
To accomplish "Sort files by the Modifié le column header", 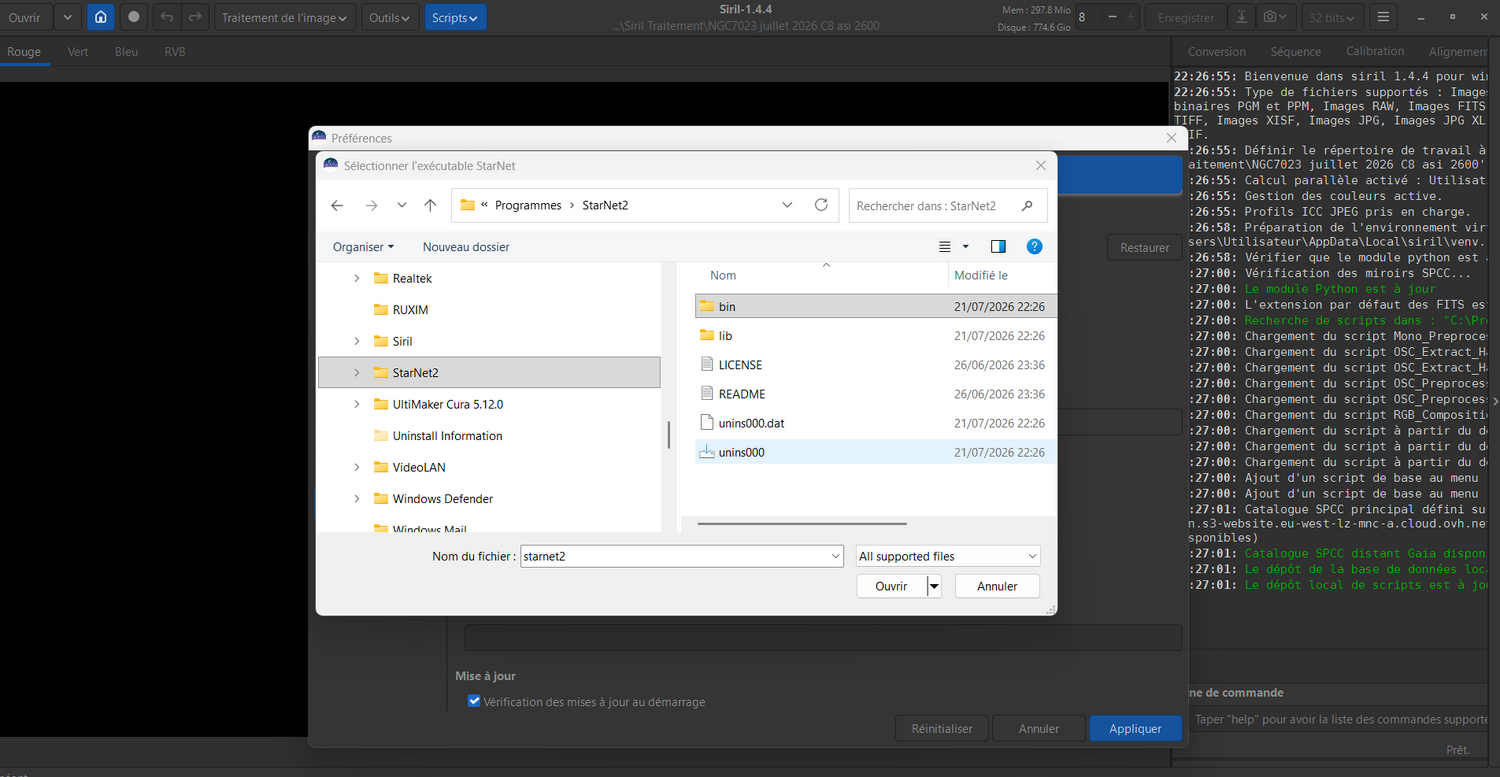I will (981, 275).
